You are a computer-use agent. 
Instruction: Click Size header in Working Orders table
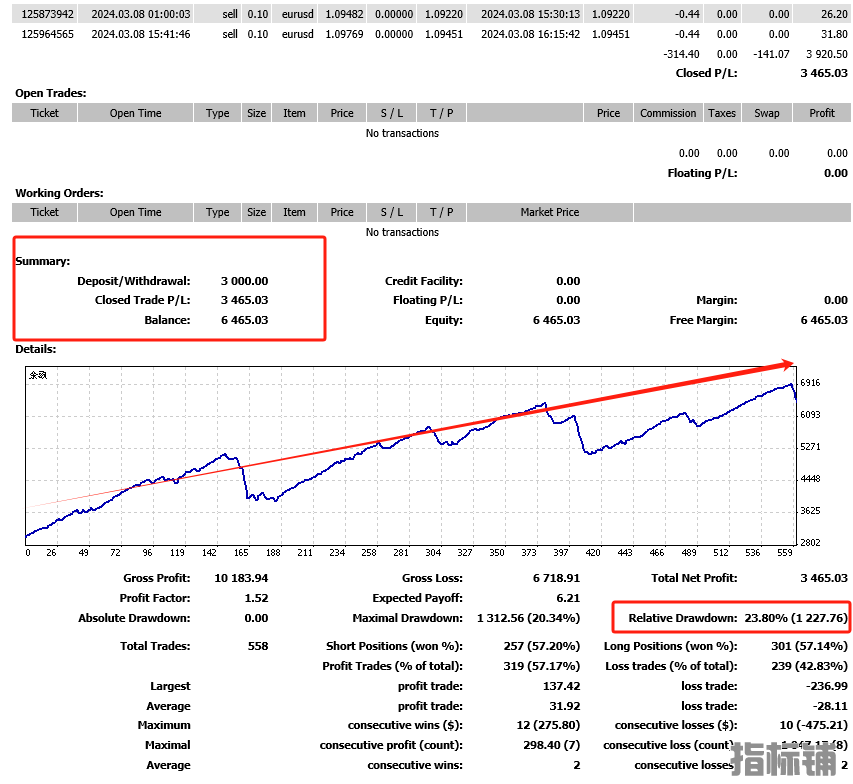coord(256,212)
